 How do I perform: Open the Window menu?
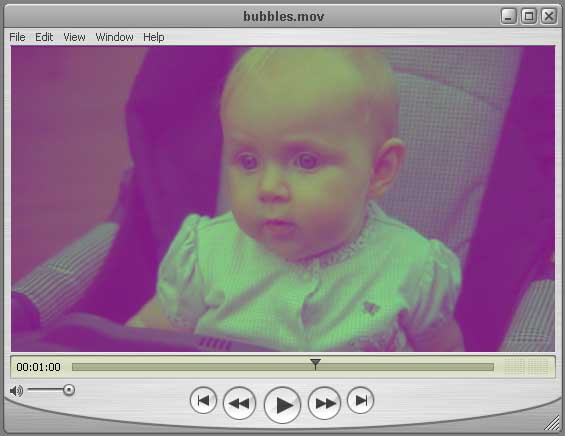click(114, 37)
